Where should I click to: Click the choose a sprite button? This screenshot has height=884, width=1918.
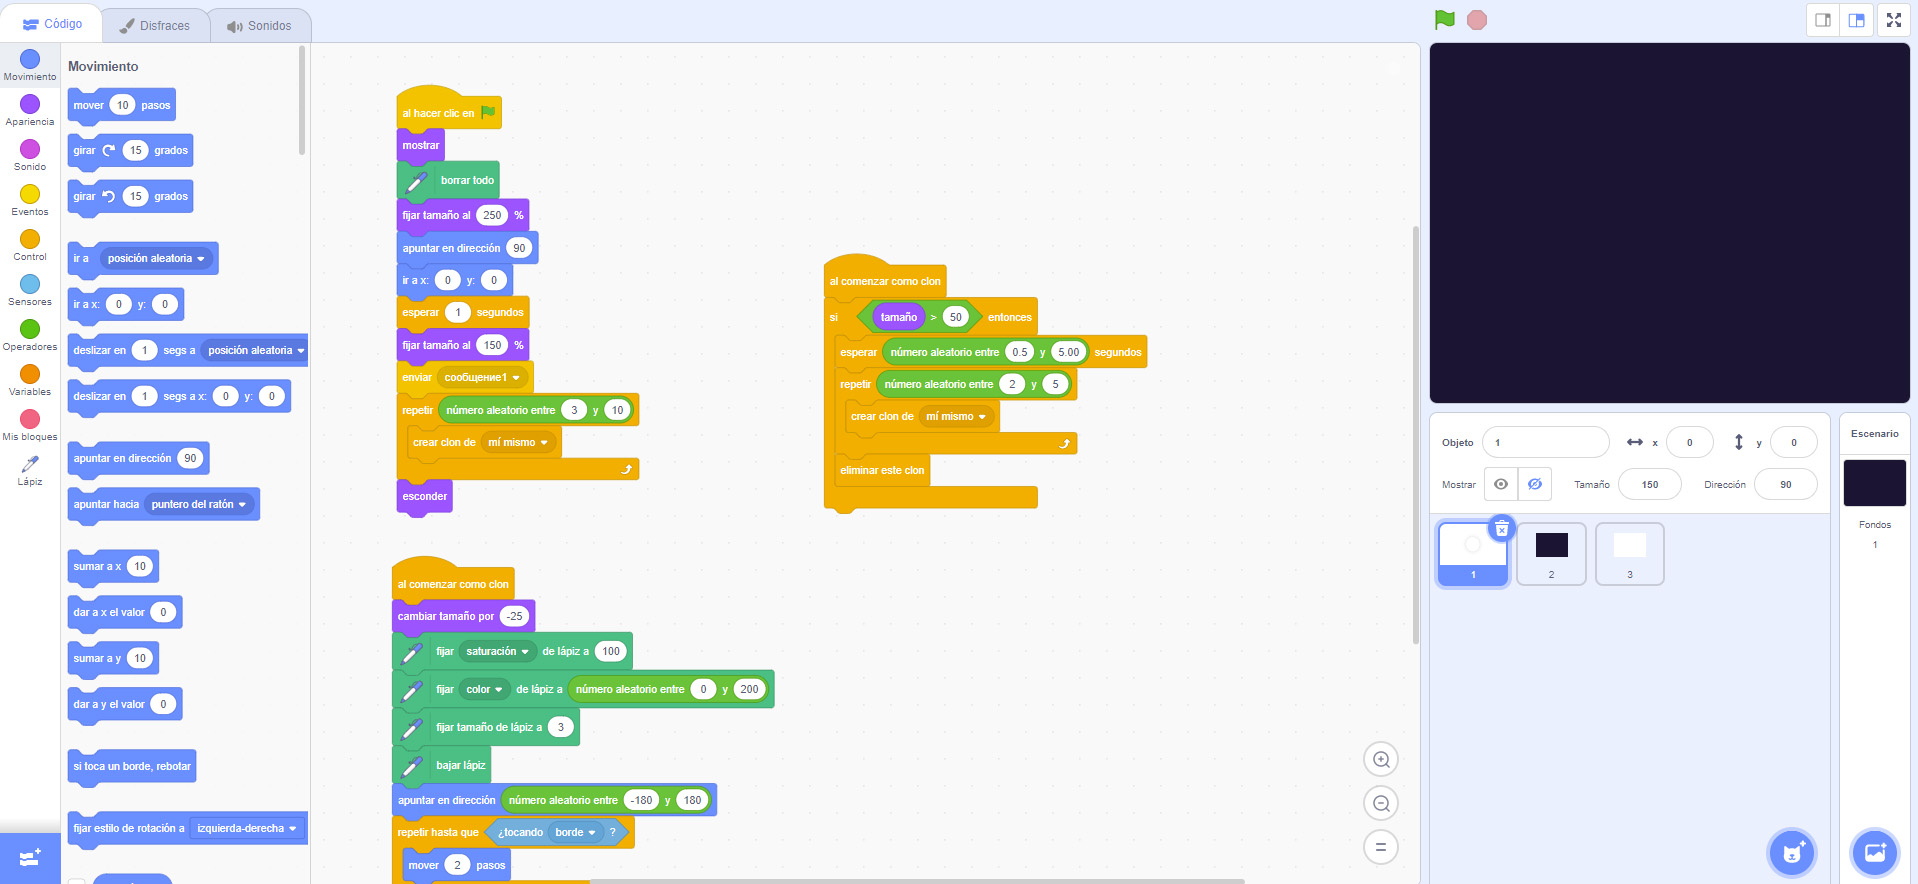tap(1791, 853)
